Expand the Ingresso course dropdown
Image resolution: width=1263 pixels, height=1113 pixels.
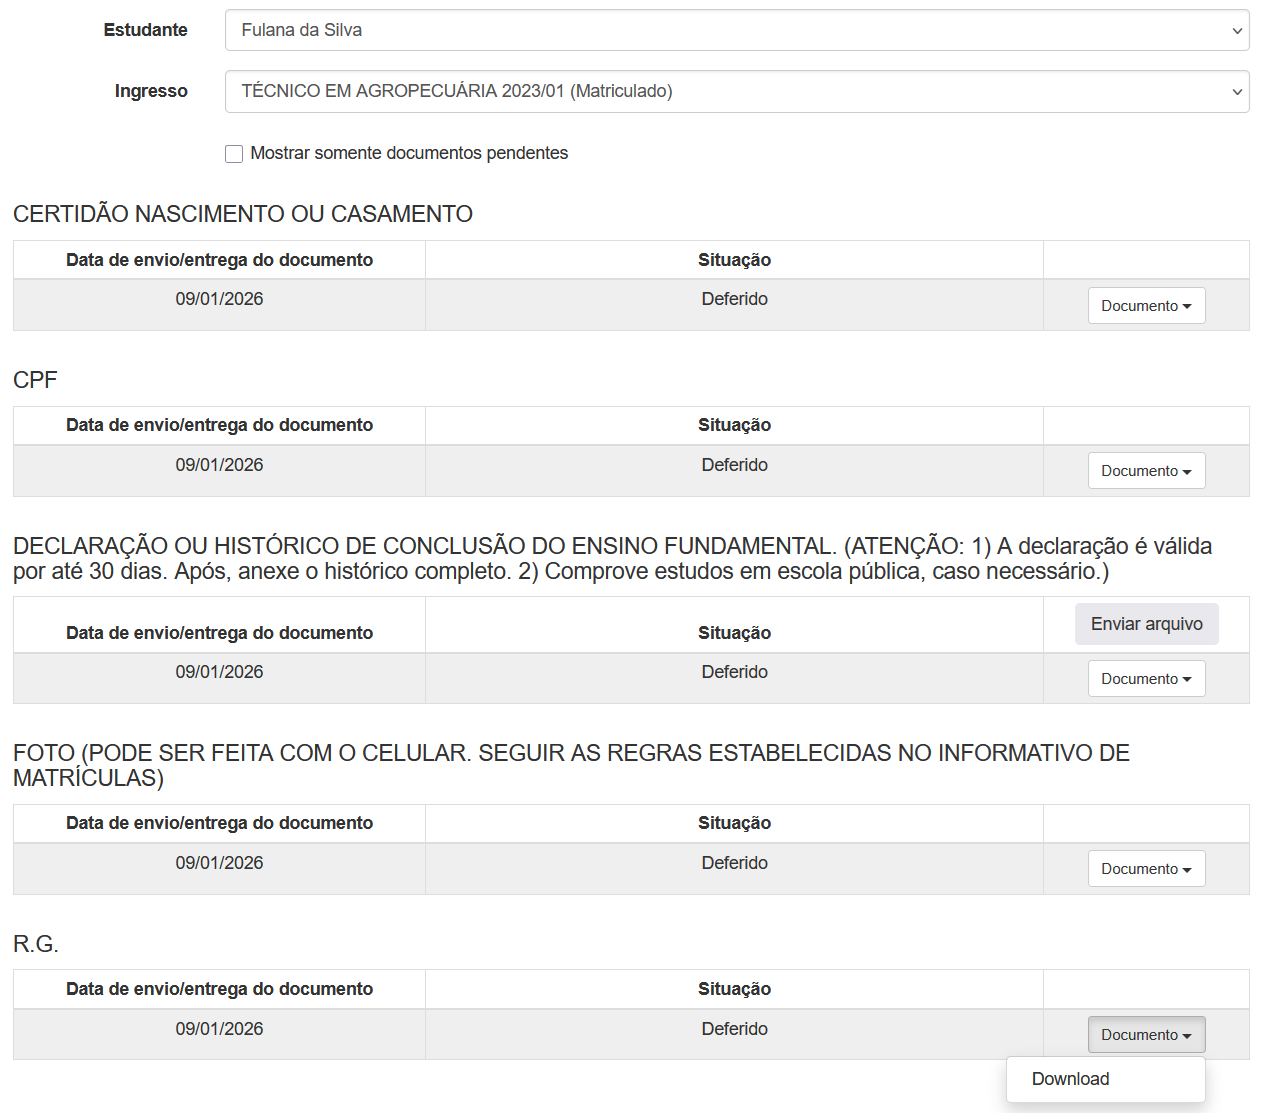(x=736, y=91)
